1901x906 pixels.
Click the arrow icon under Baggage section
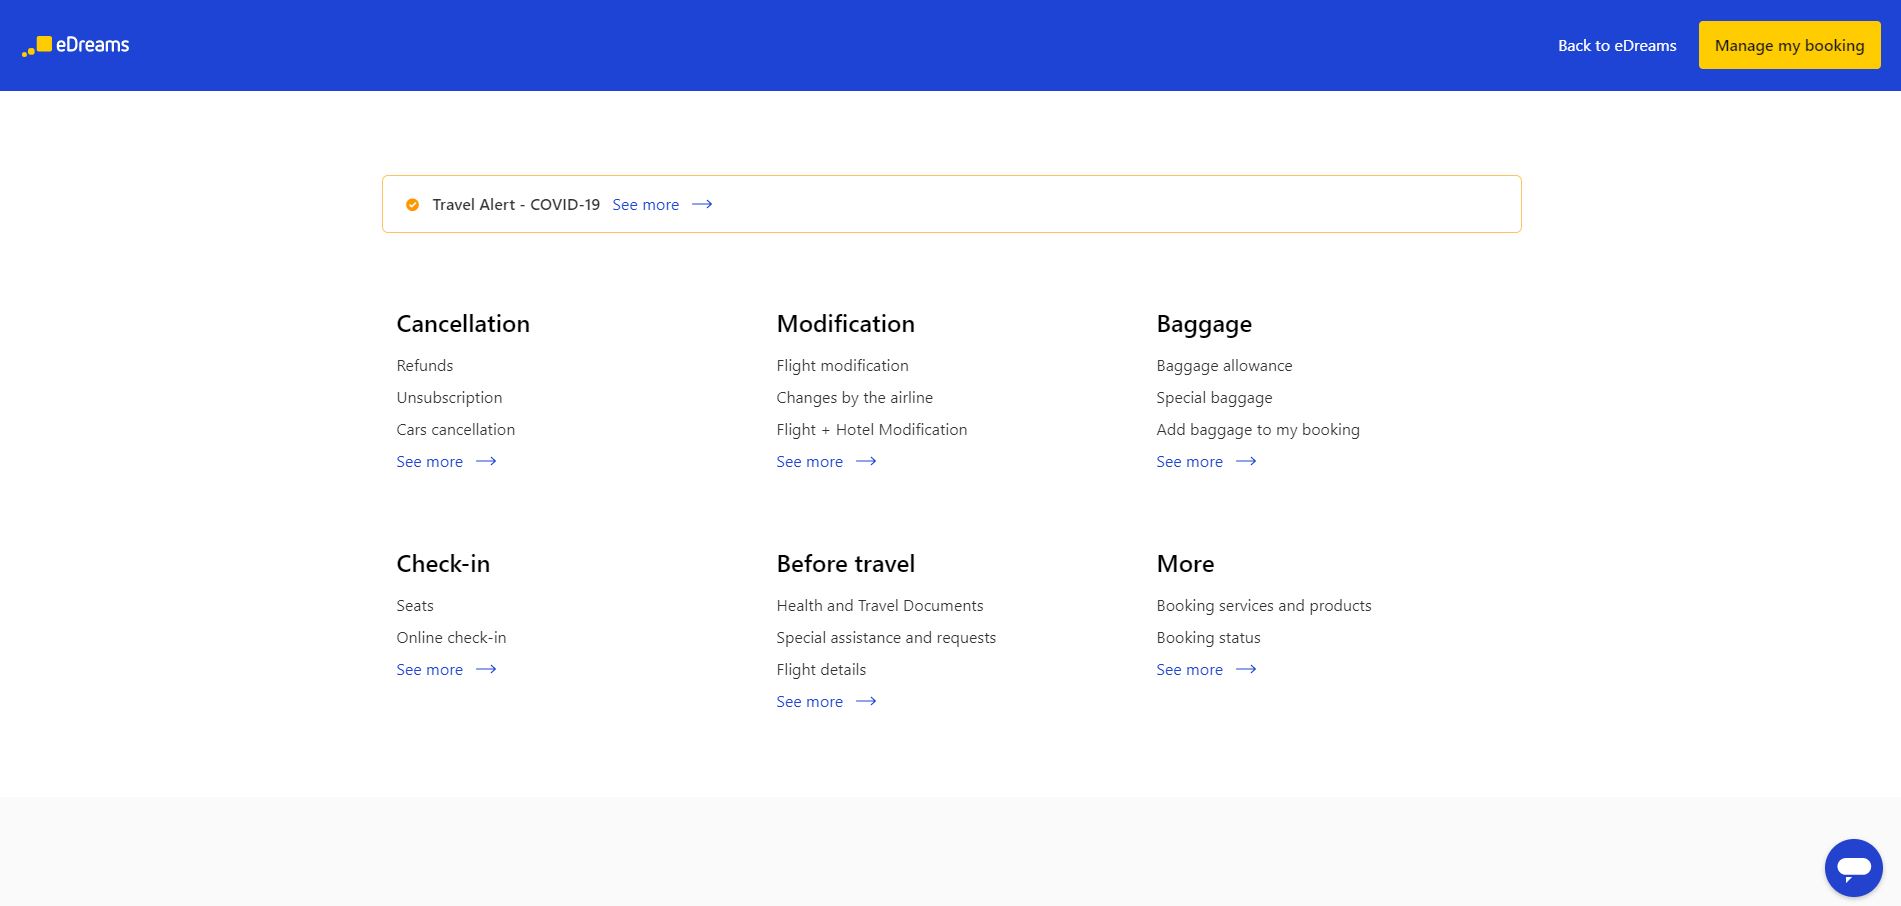(x=1246, y=462)
